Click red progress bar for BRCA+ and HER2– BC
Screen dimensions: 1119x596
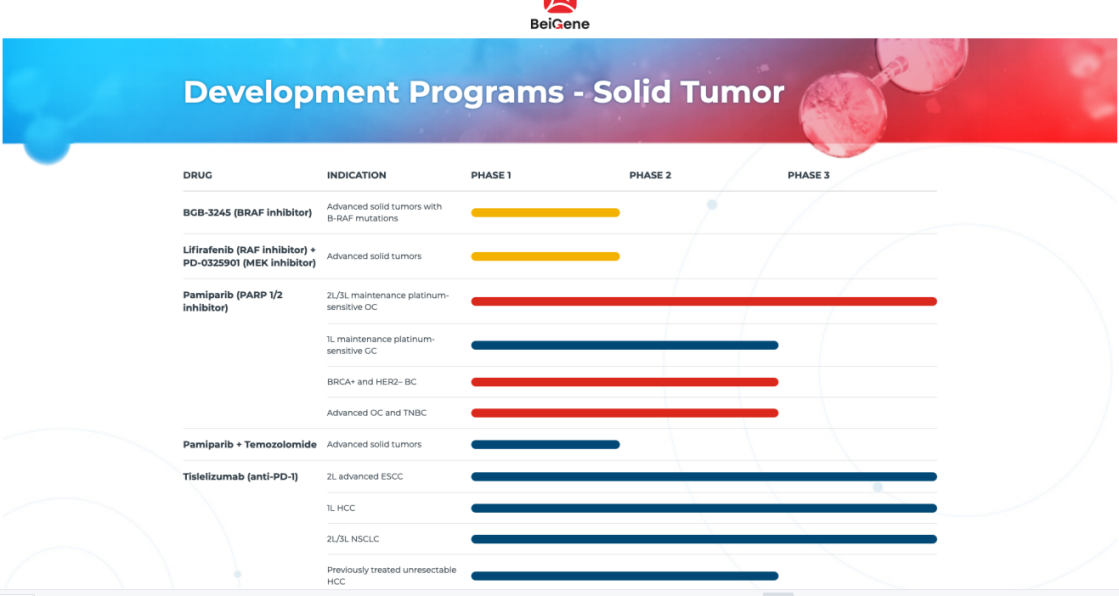[624, 382]
